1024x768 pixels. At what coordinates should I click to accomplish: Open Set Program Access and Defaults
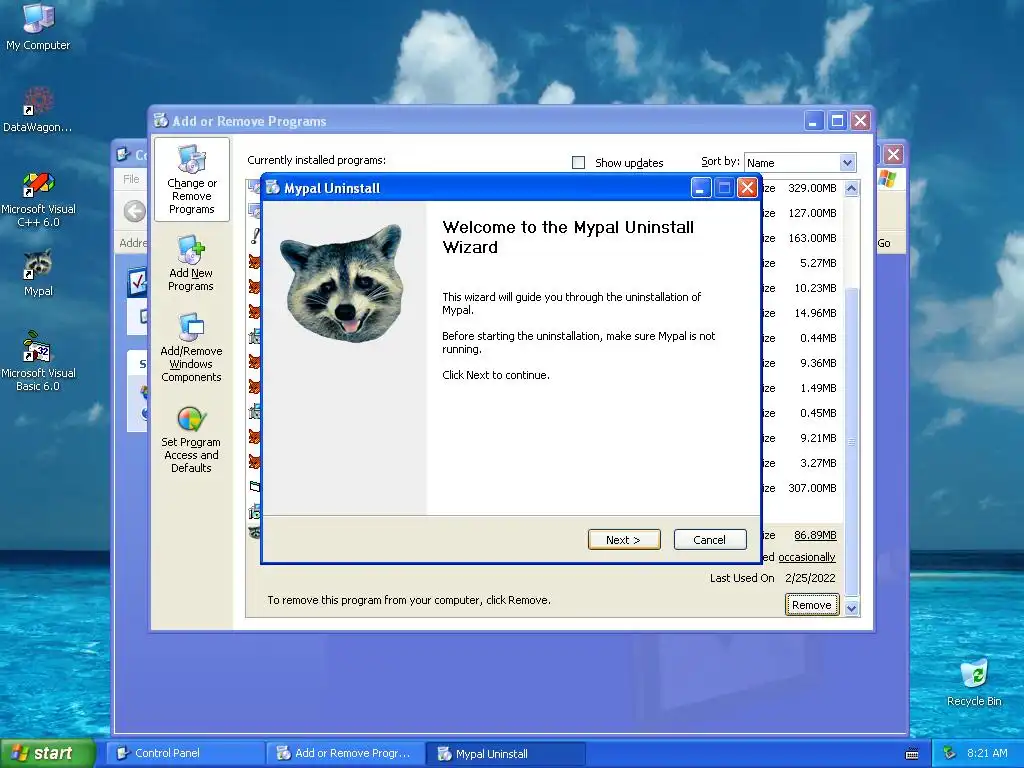click(x=191, y=439)
